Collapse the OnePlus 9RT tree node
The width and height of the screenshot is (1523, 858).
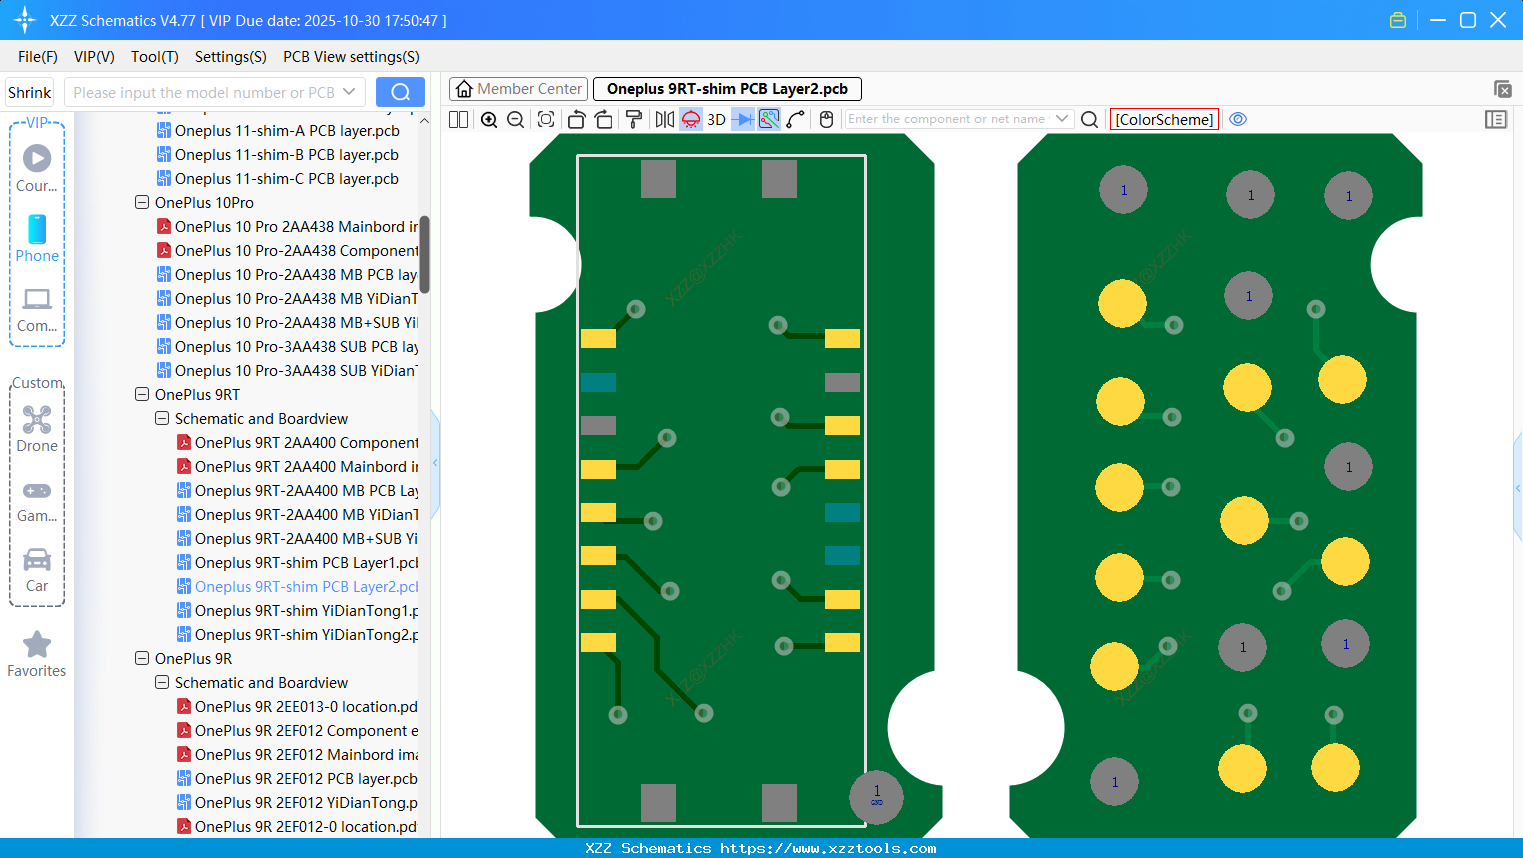(x=141, y=394)
